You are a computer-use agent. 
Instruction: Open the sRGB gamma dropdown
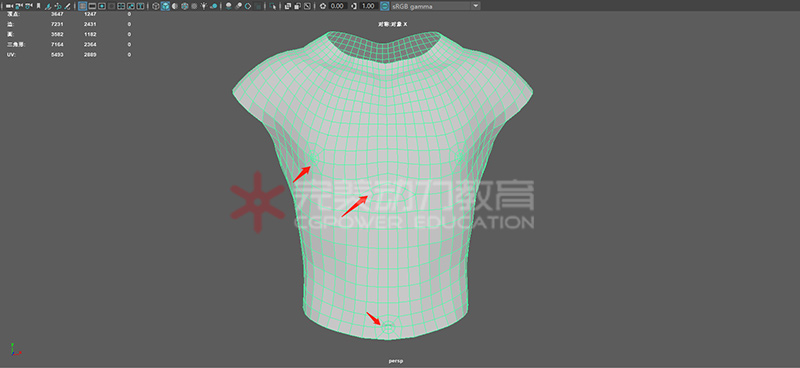pos(436,6)
